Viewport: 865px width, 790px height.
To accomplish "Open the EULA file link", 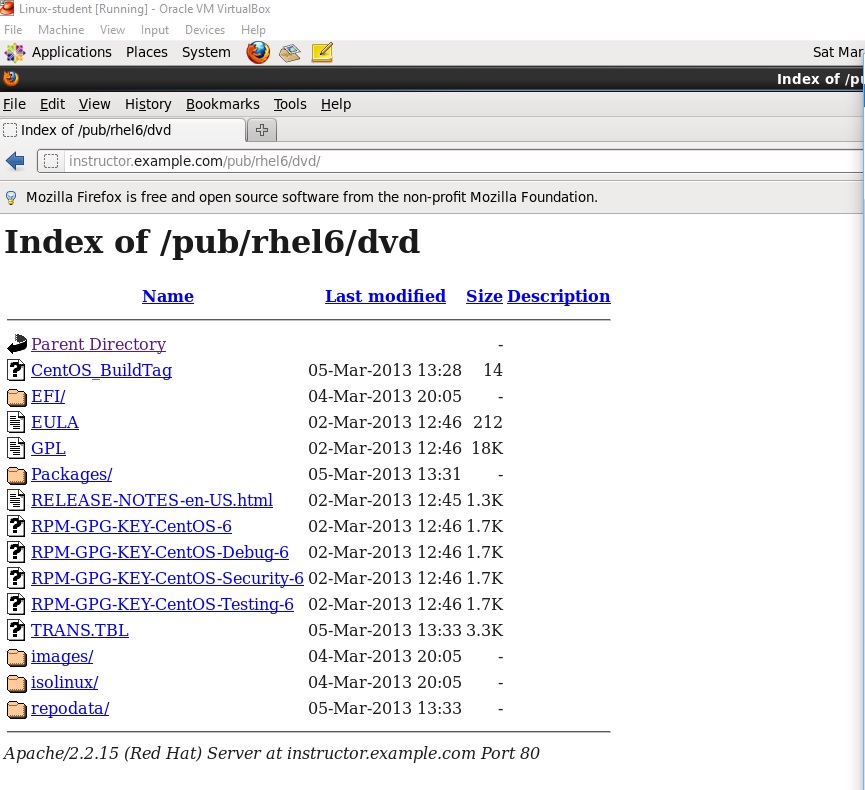I will (55, 422).
